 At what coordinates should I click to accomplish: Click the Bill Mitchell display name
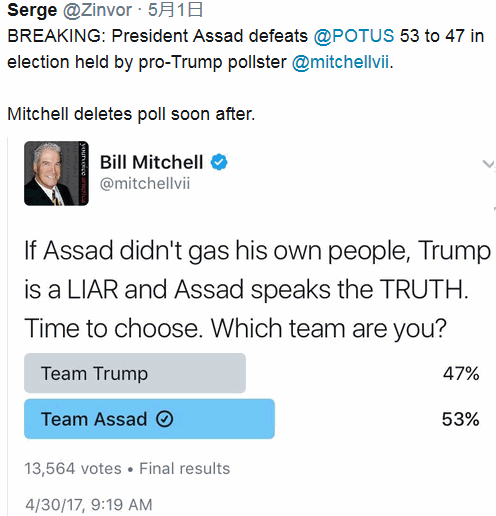click(x=152, y=162)
